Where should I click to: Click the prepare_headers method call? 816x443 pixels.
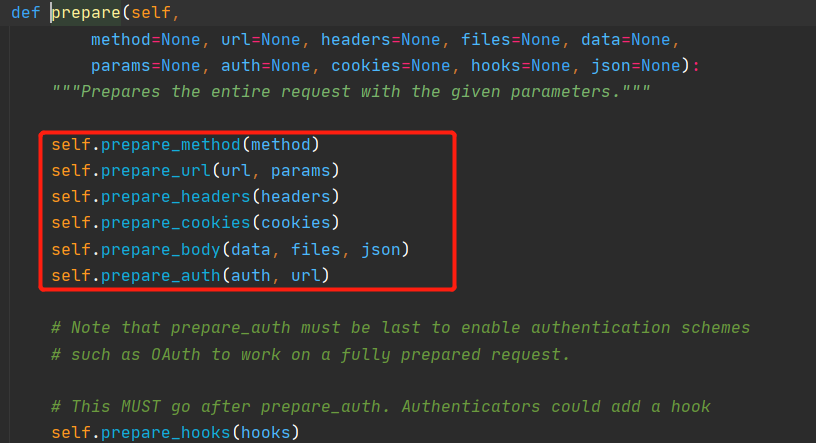click(161, 196)
